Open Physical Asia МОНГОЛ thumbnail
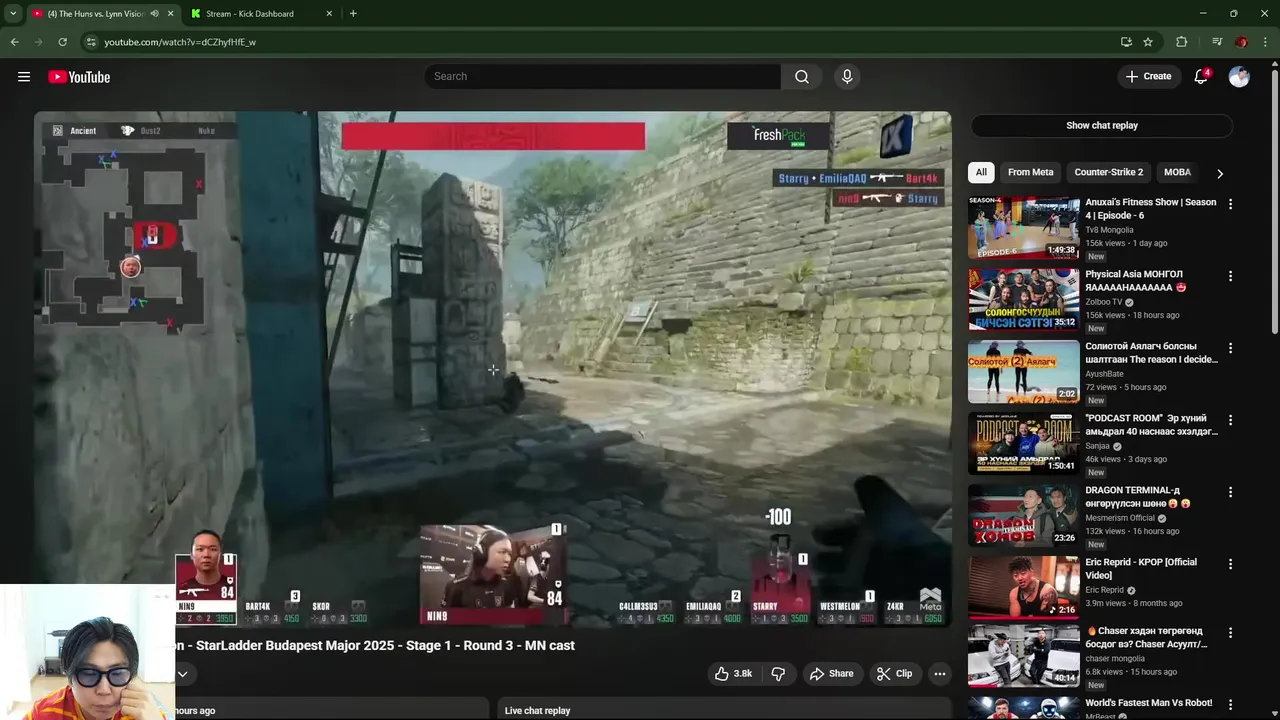Screen dimensions: 1280x720 [x=1023, y=299]
